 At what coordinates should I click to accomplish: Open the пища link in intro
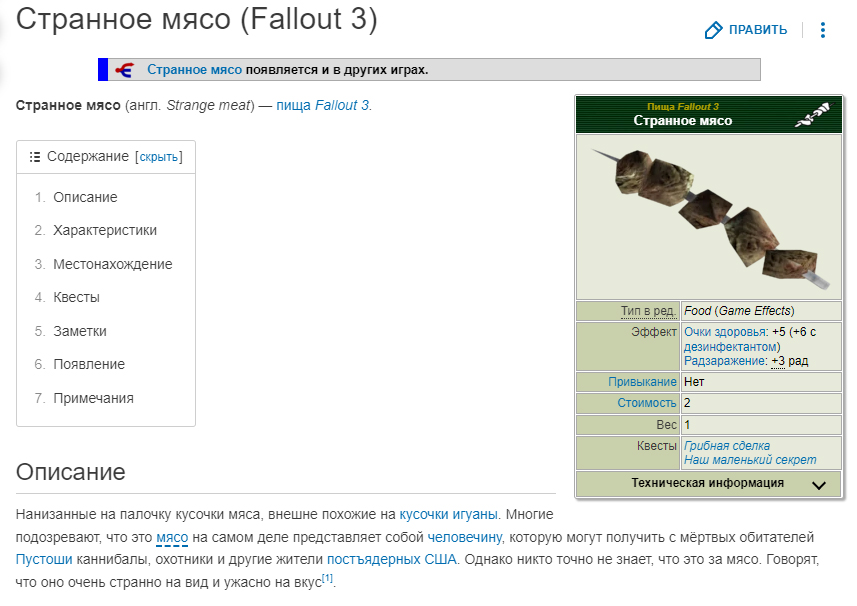pyautogui.click(x=294, y=105)
